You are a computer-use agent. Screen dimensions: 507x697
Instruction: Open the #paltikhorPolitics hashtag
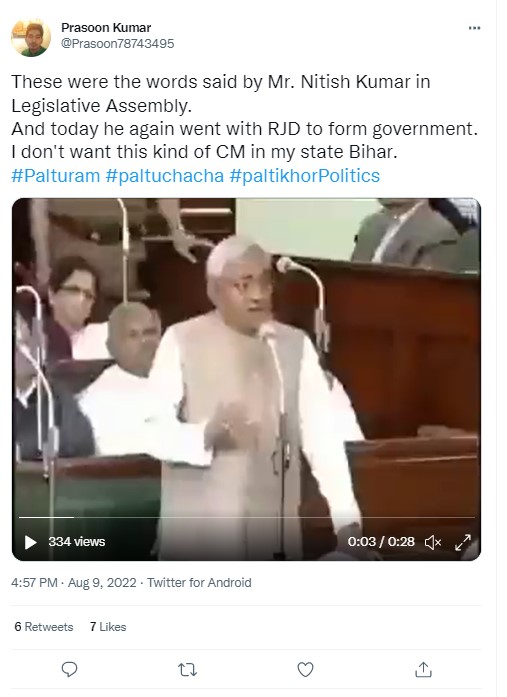point(304,176)
